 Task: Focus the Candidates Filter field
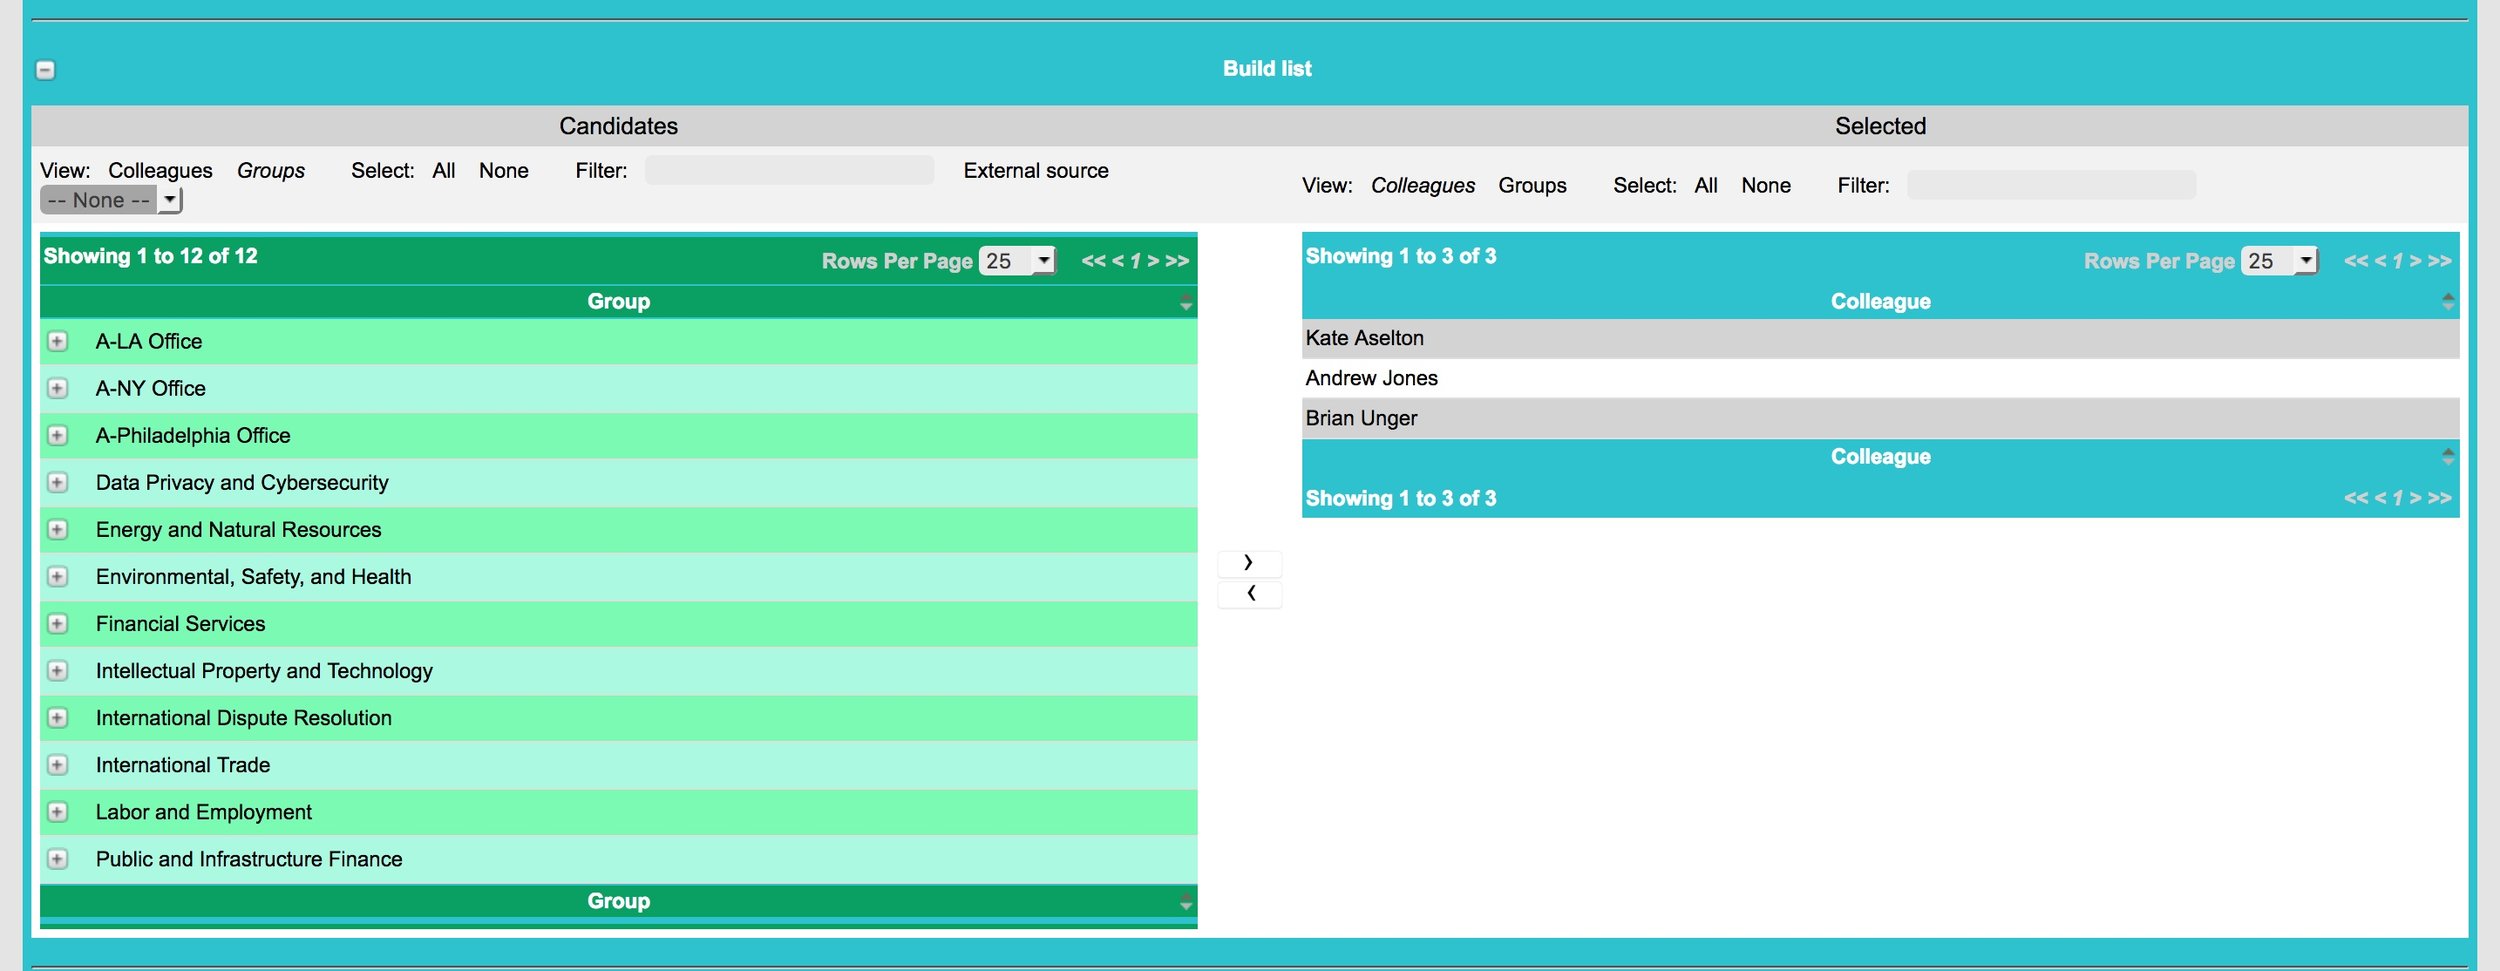[789, 170]
